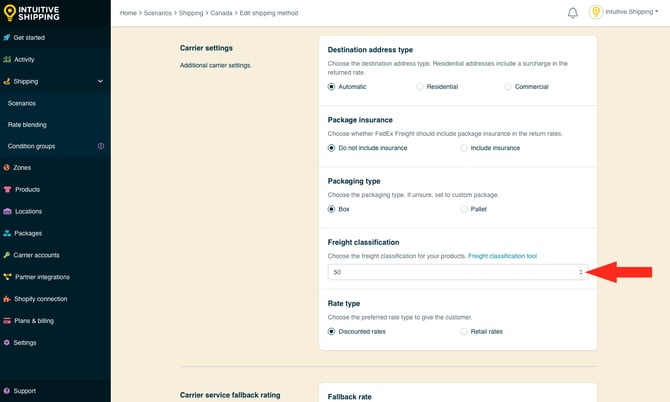Go to Products page
This screenshot has width=670, height=402.
(x=27, y=189)
